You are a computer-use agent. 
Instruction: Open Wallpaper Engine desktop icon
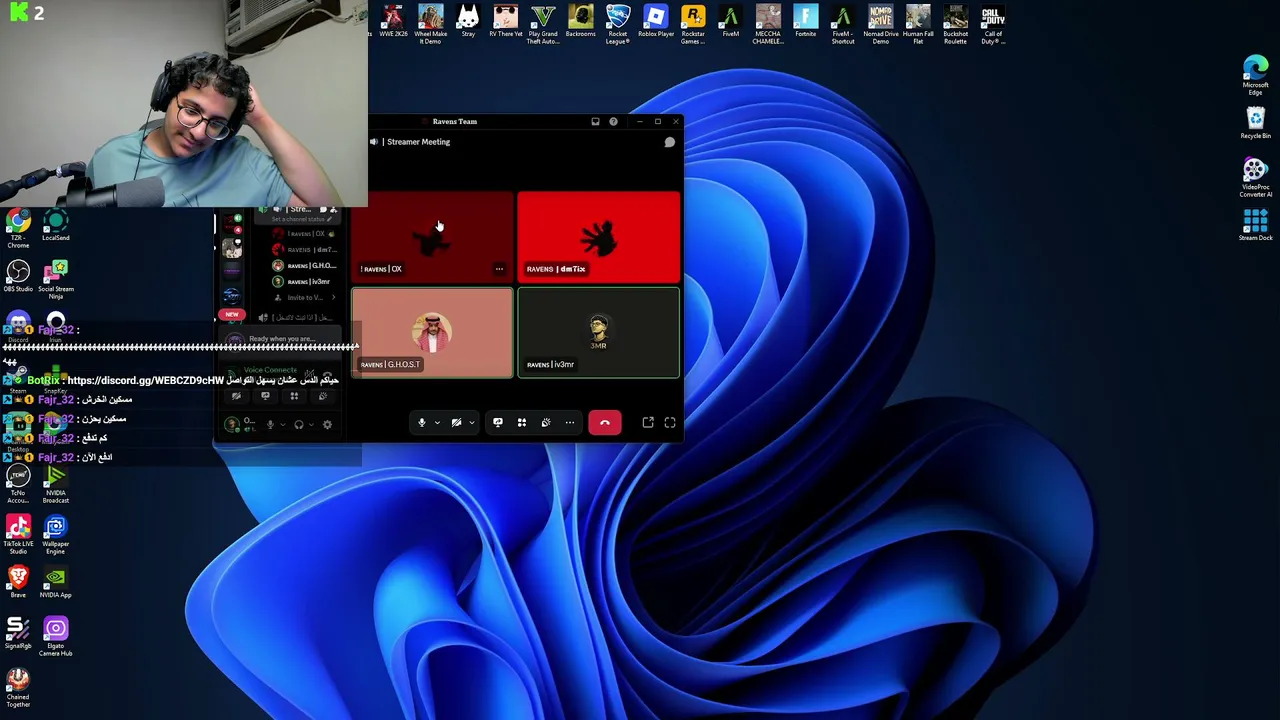tap(56, 535)
